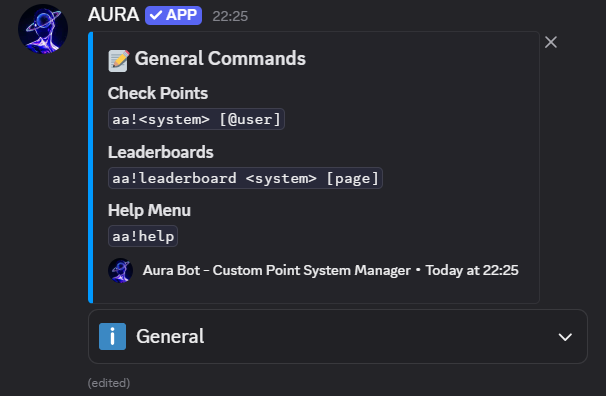Image resolution: width=606 pixels, height=396 pixels.
Task: Dismiss the embed with the X icon
Action: click(x=551, y=42)
